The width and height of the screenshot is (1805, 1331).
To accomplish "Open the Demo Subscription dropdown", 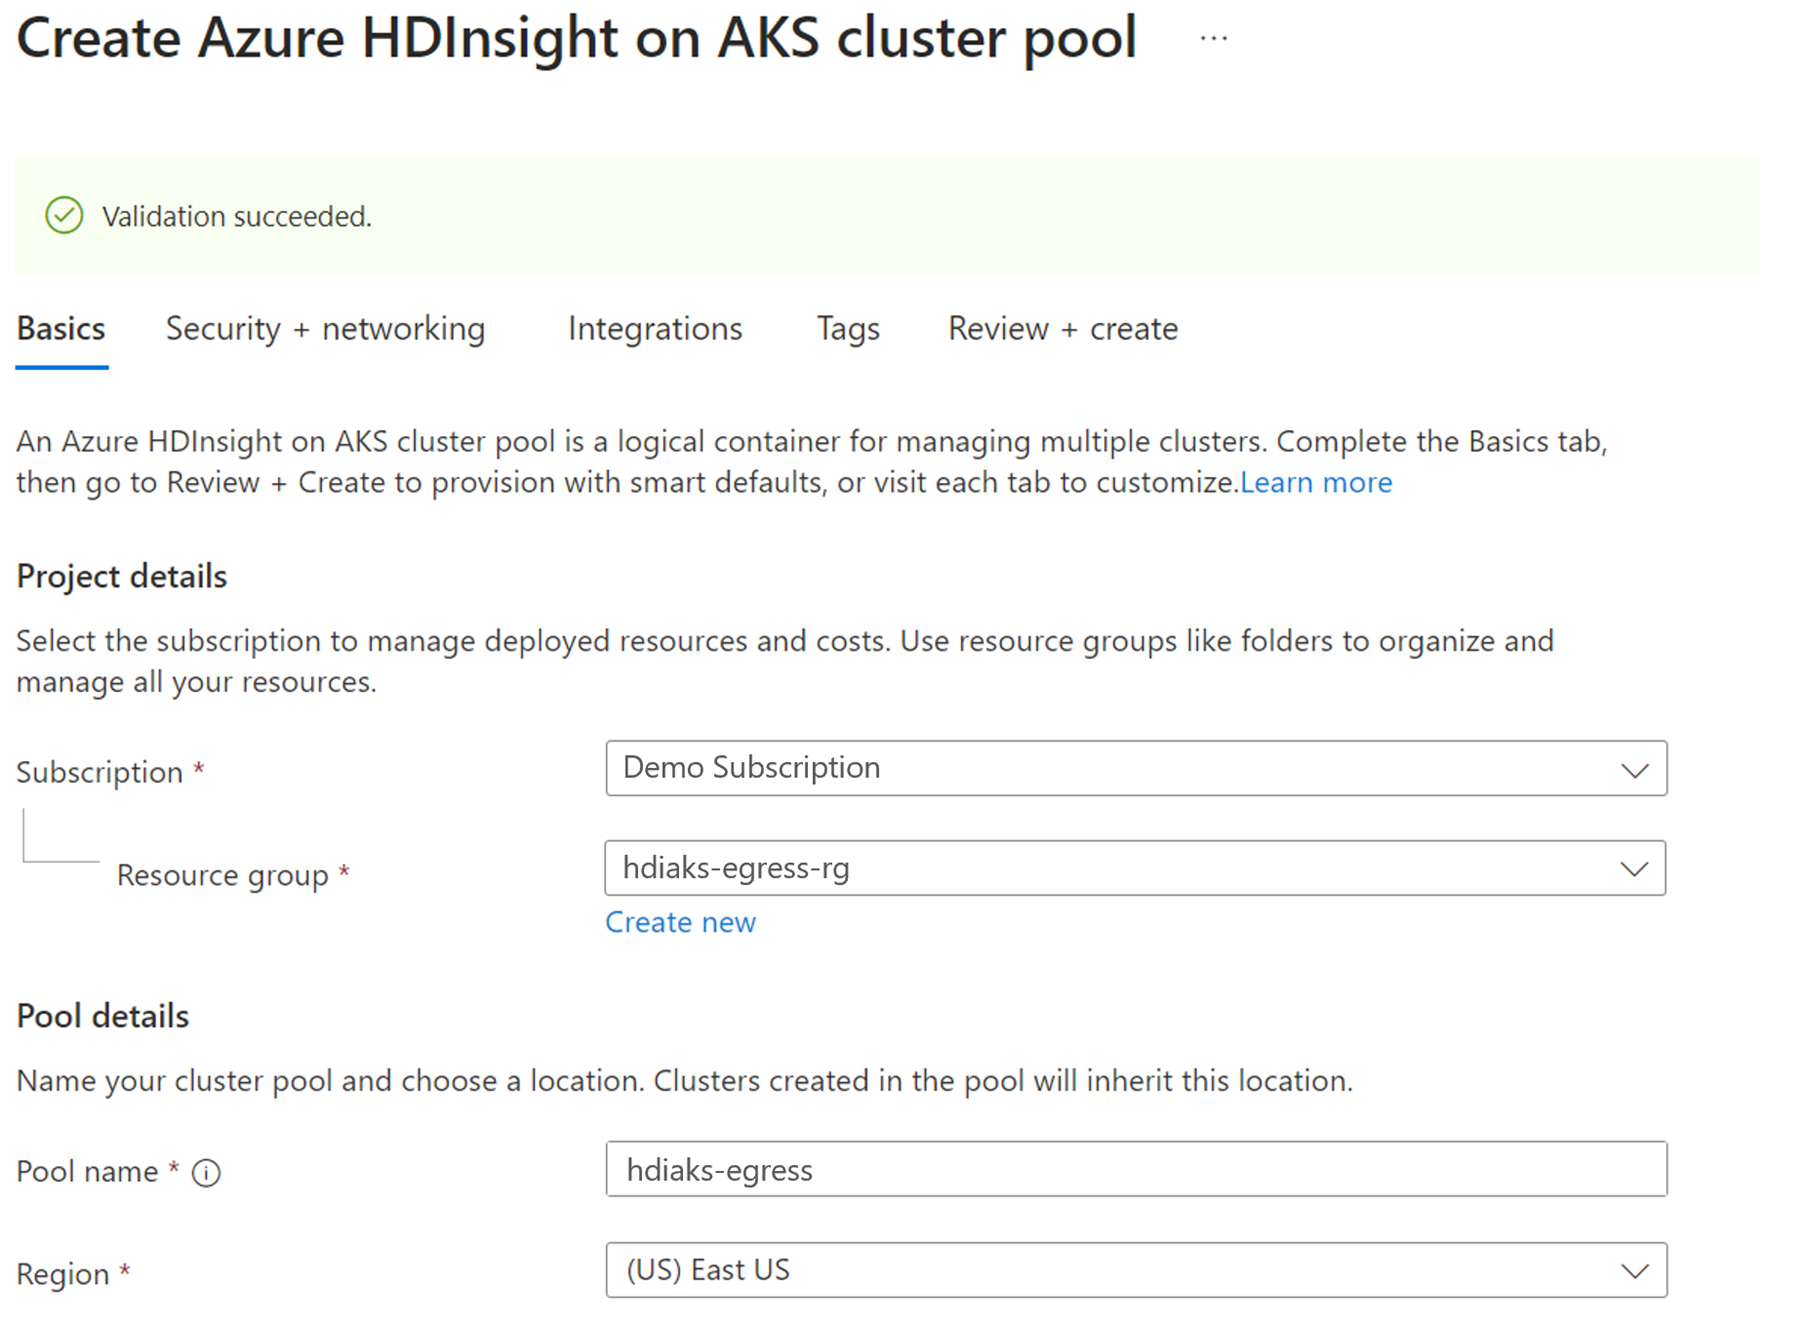I will (1136, 768).
